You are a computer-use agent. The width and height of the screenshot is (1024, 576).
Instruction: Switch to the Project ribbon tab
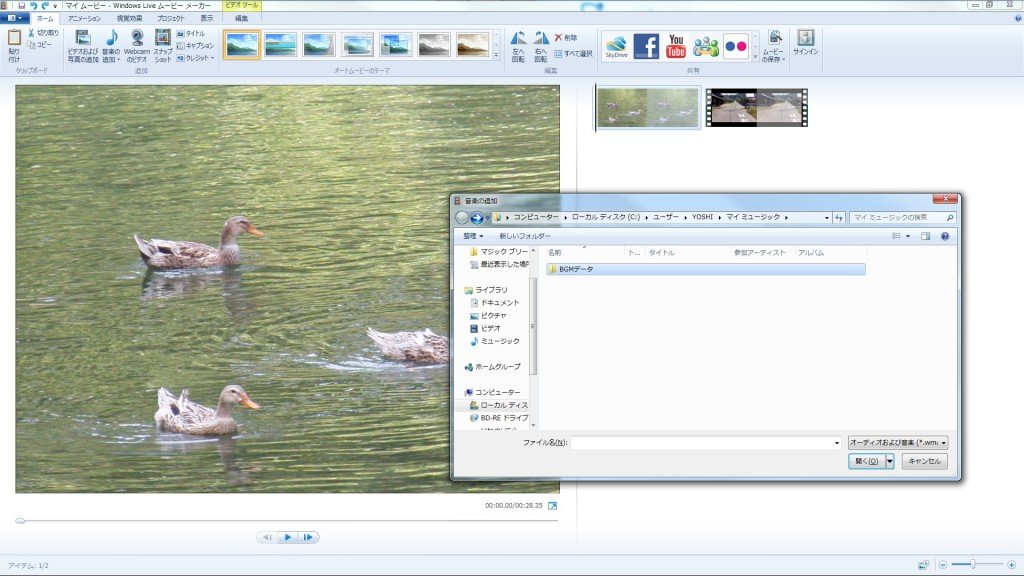point(170,18)
